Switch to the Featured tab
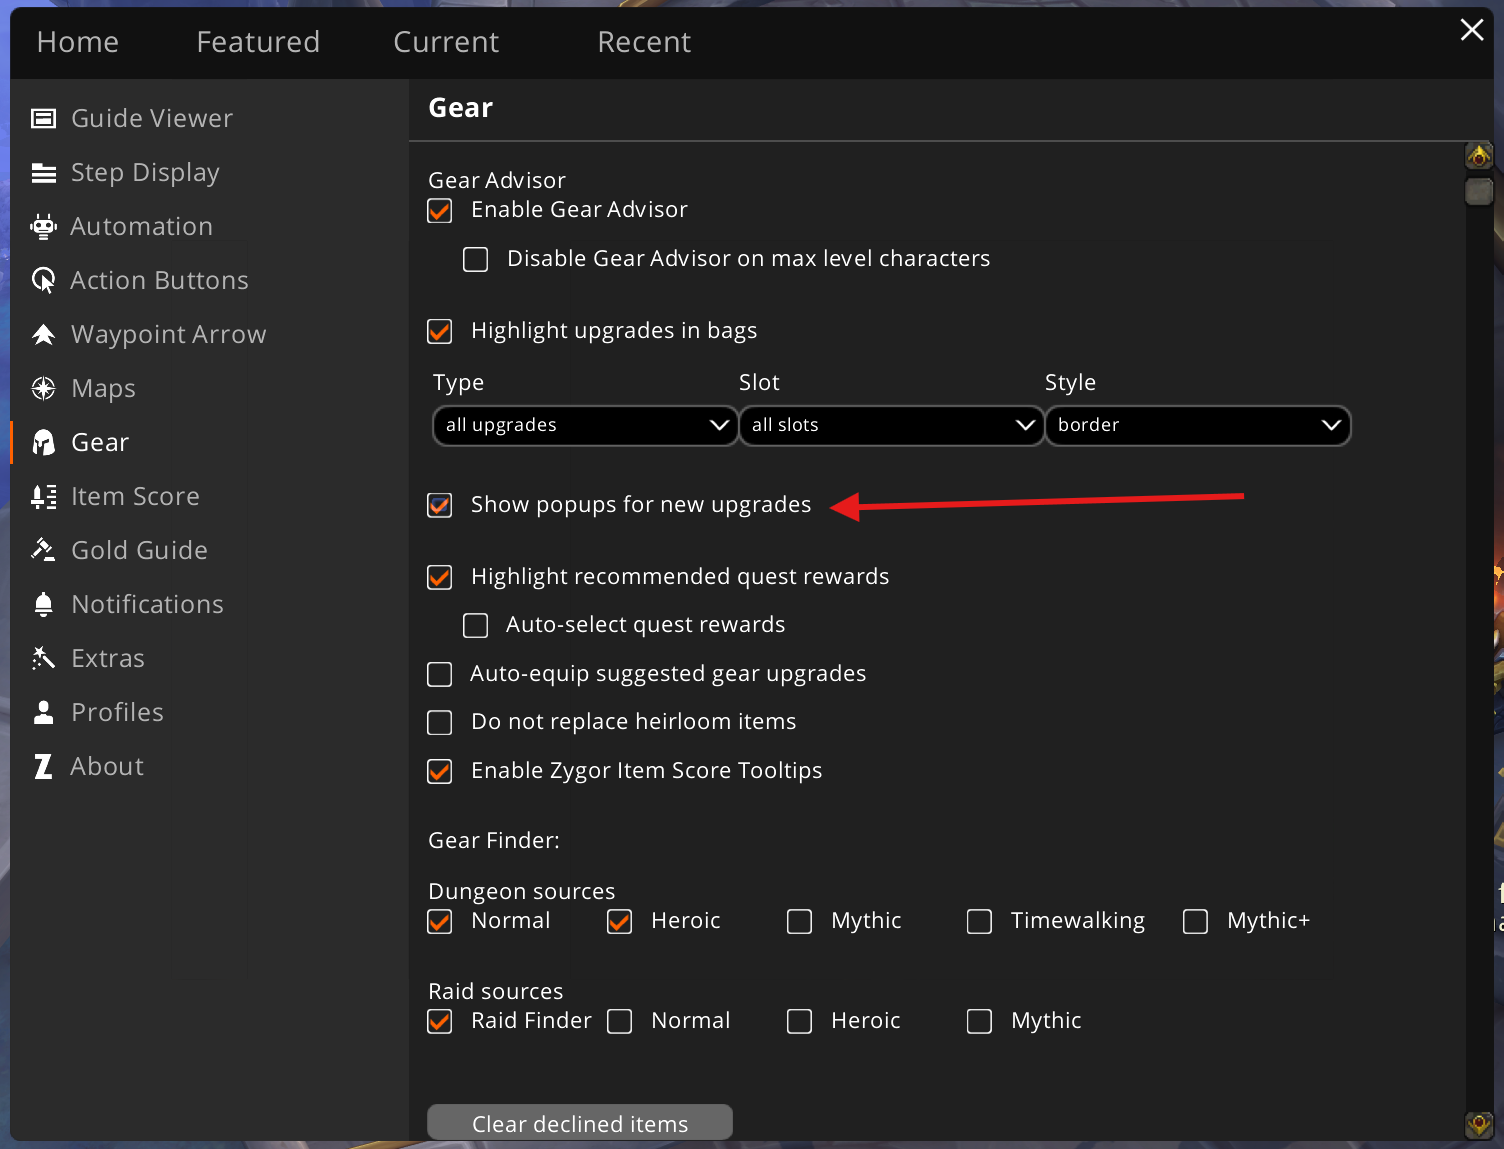The width and height of the screenshot is (1504, 1149). [258, 42]
